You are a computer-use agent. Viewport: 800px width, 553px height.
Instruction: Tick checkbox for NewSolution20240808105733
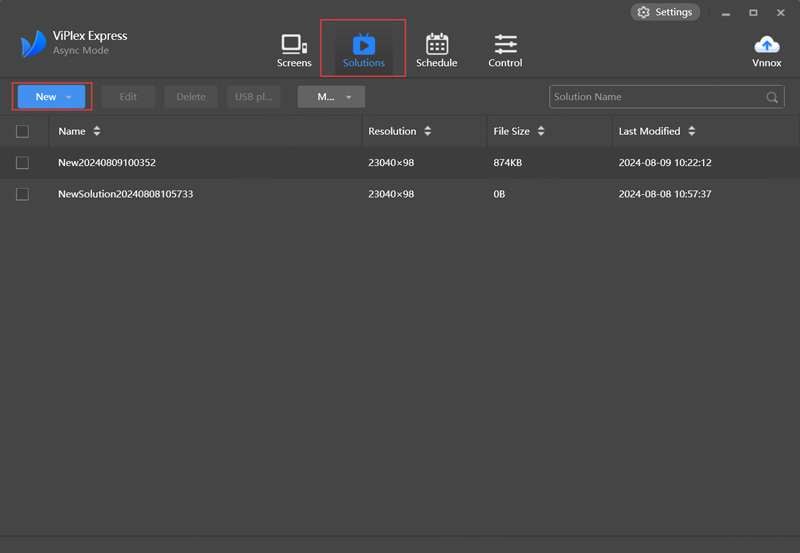click(x=22, y=194)
